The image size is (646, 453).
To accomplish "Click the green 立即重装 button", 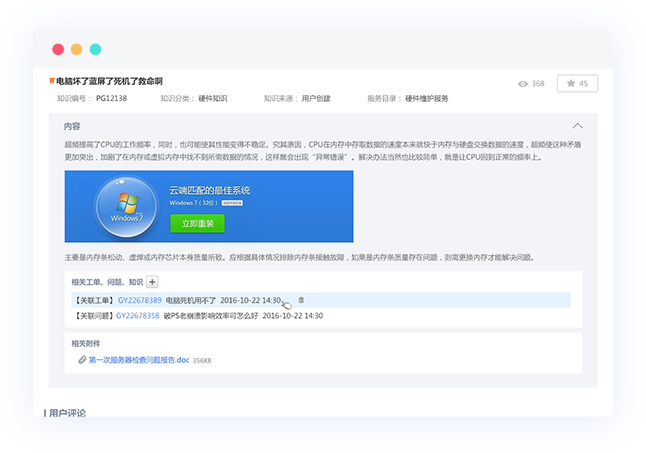I will pos(198,224).
